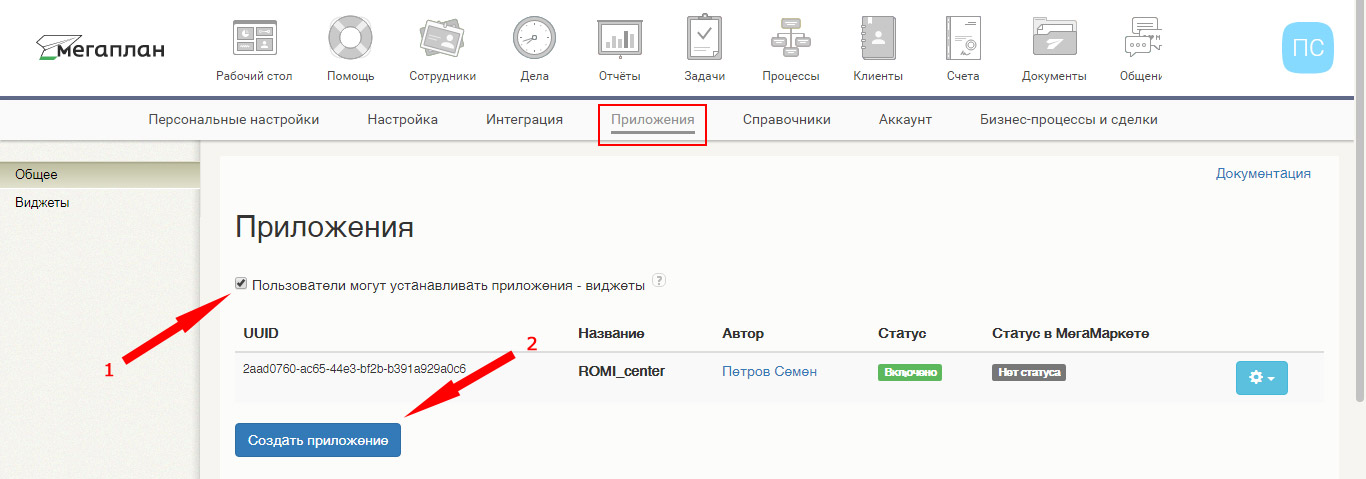Click the Создать приложение button

tap(318, 440)
